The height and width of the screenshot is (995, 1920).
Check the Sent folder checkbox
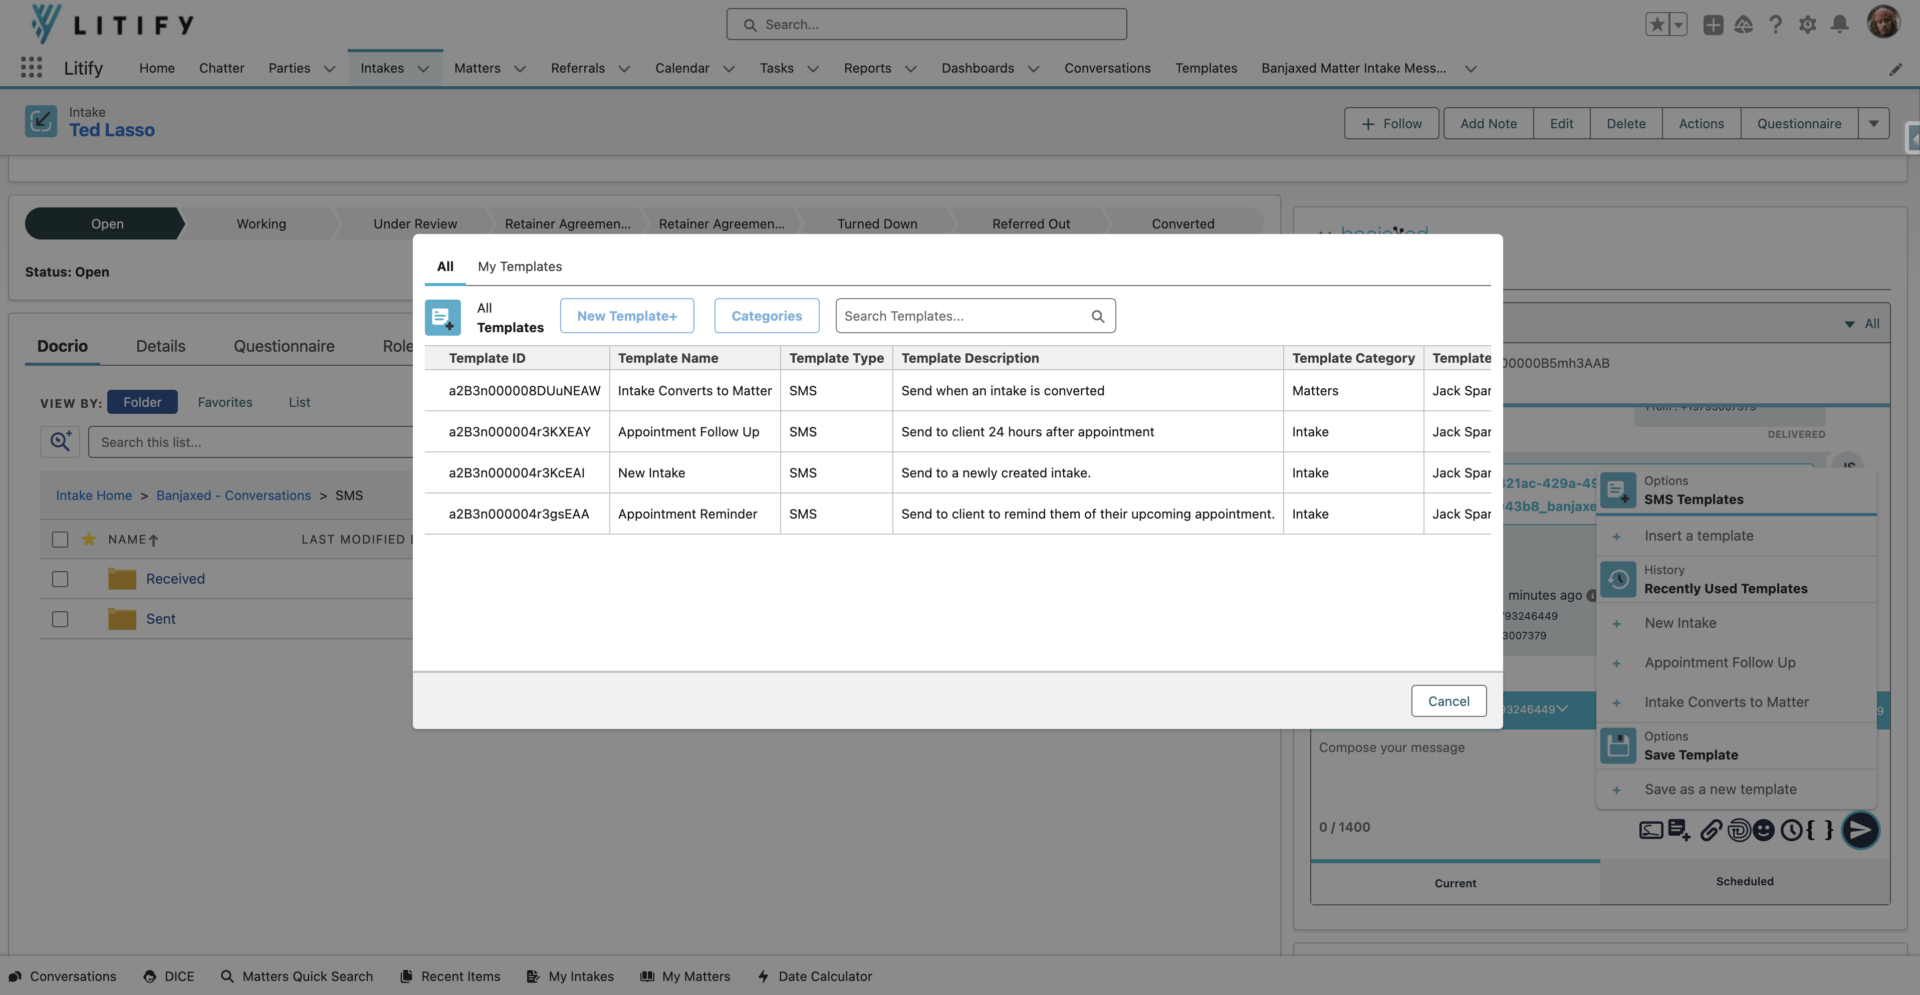click(60, 619)
